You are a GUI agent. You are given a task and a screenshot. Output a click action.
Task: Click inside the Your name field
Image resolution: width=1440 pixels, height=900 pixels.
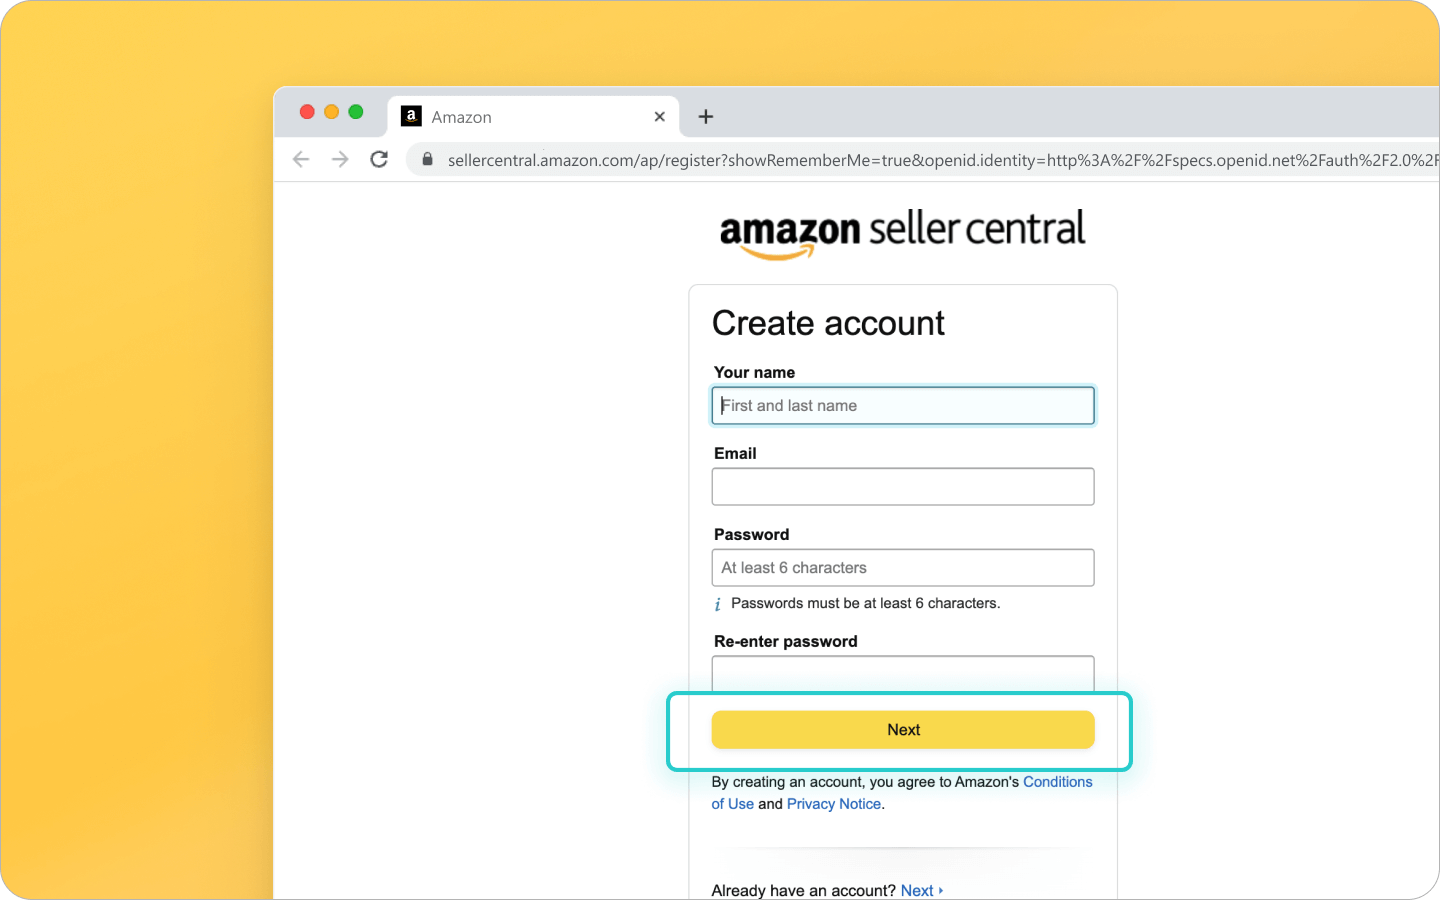coord(902,405)
